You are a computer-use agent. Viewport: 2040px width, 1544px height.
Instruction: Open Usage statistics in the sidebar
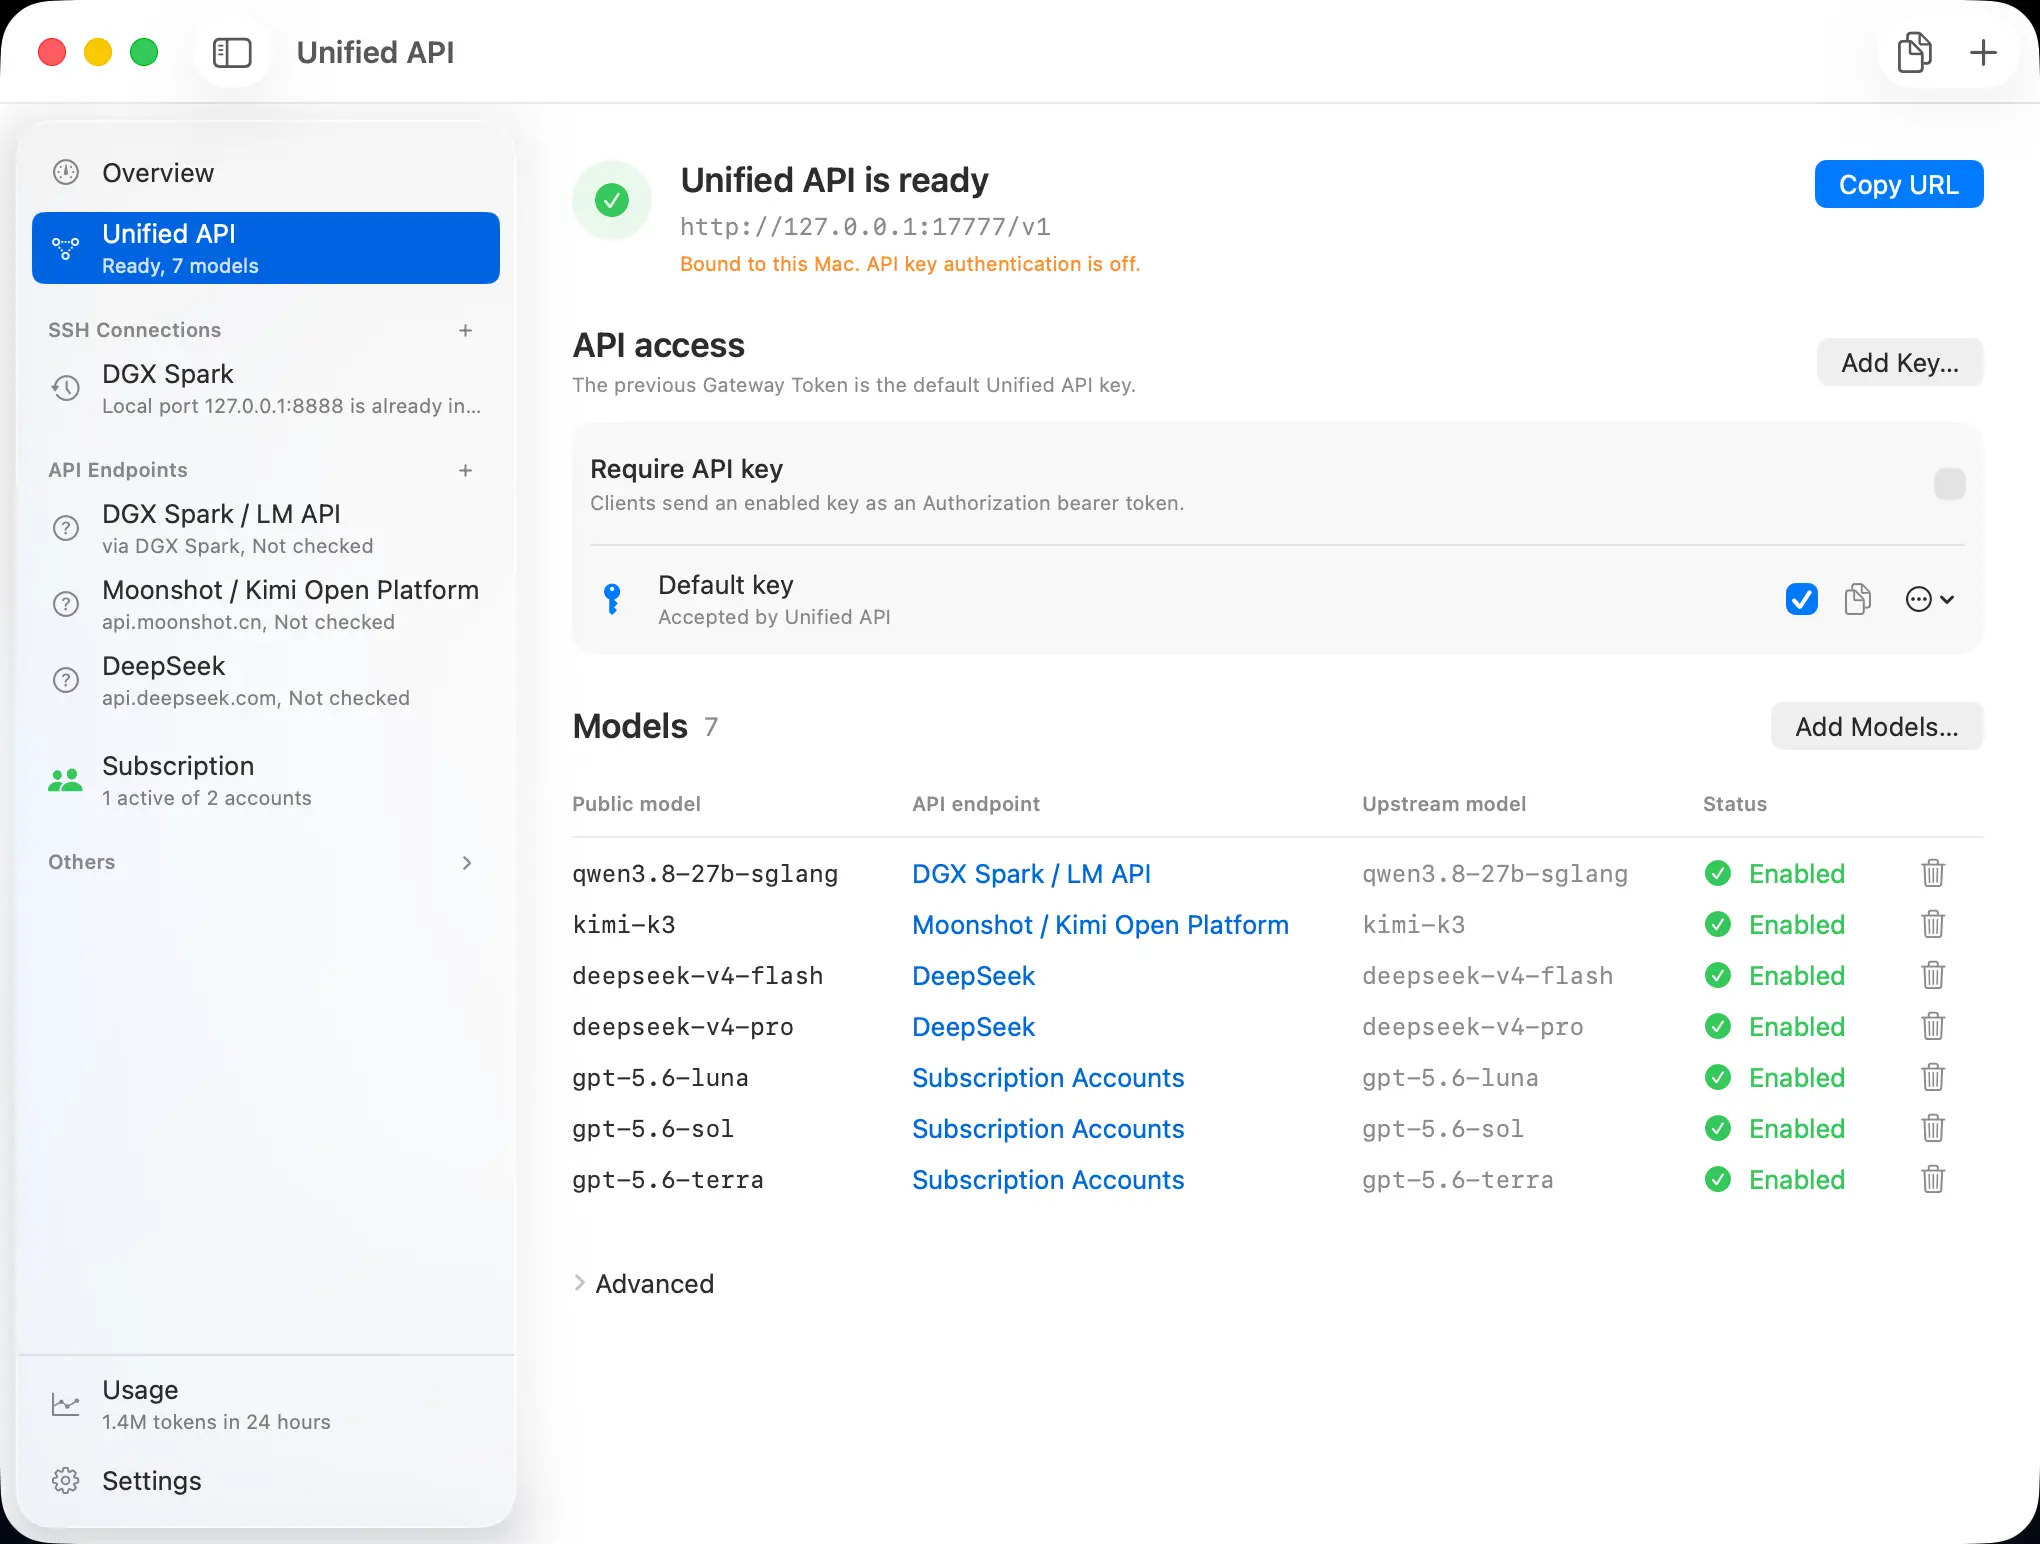(x=266, y=1404)
